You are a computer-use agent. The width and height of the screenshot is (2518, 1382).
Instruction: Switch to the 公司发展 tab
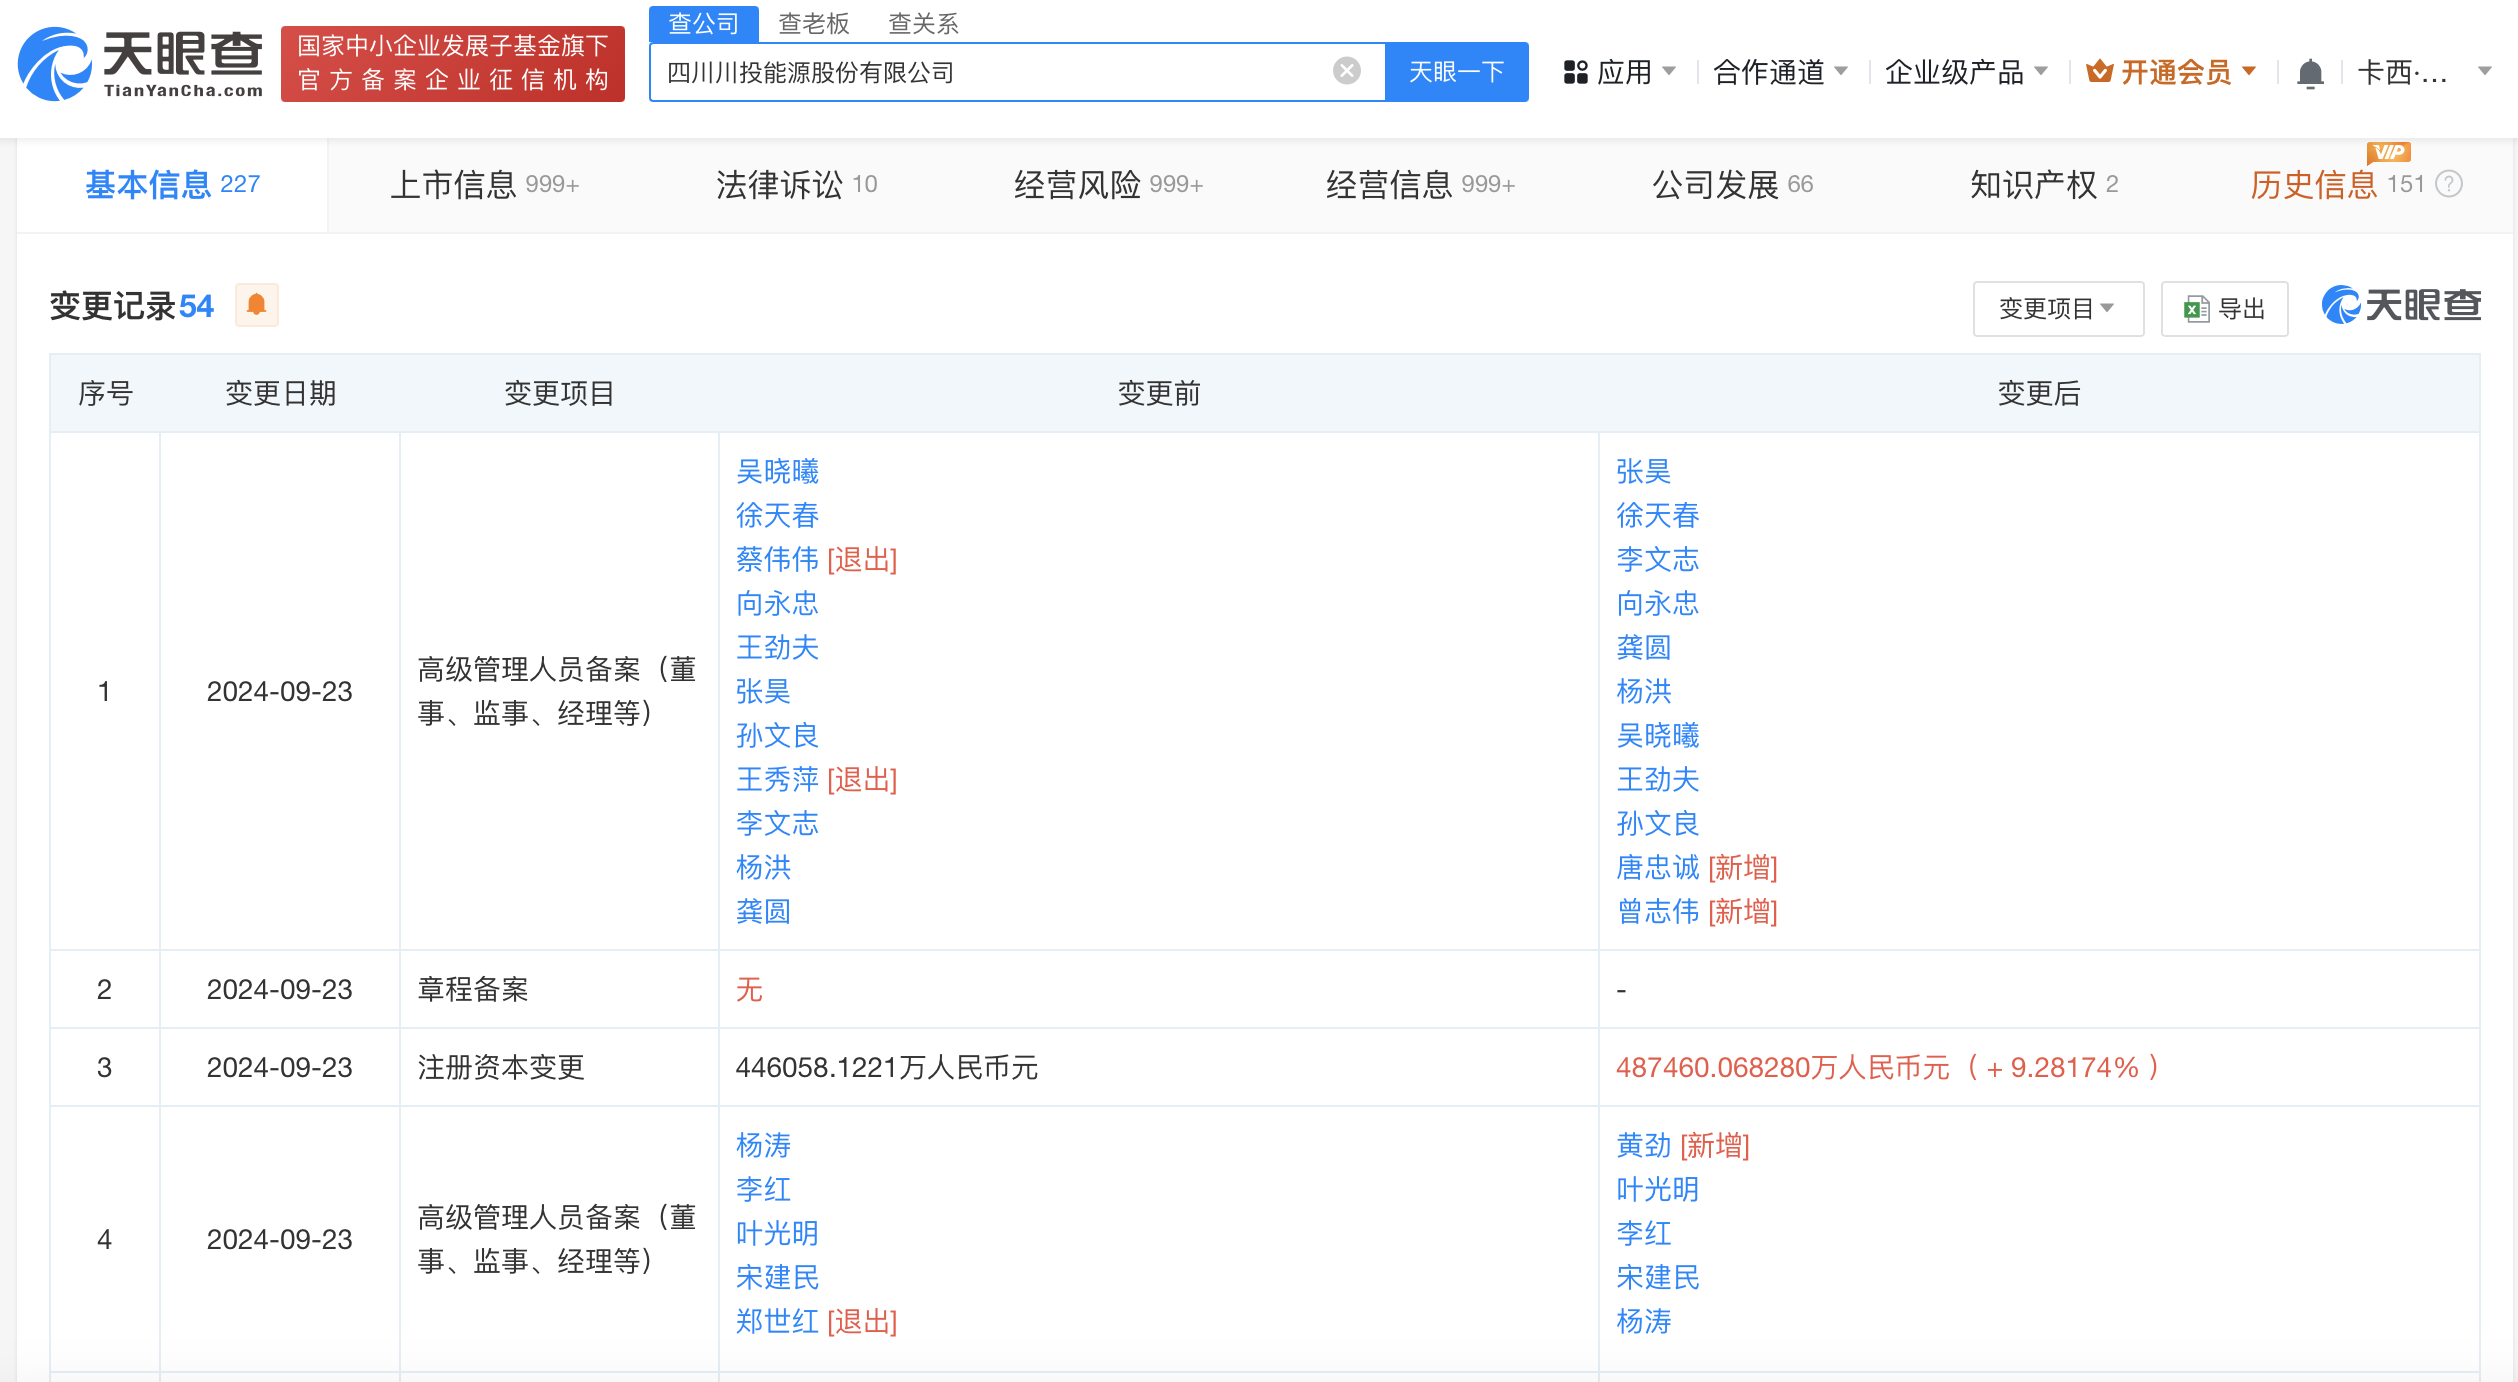(1733, 185)
